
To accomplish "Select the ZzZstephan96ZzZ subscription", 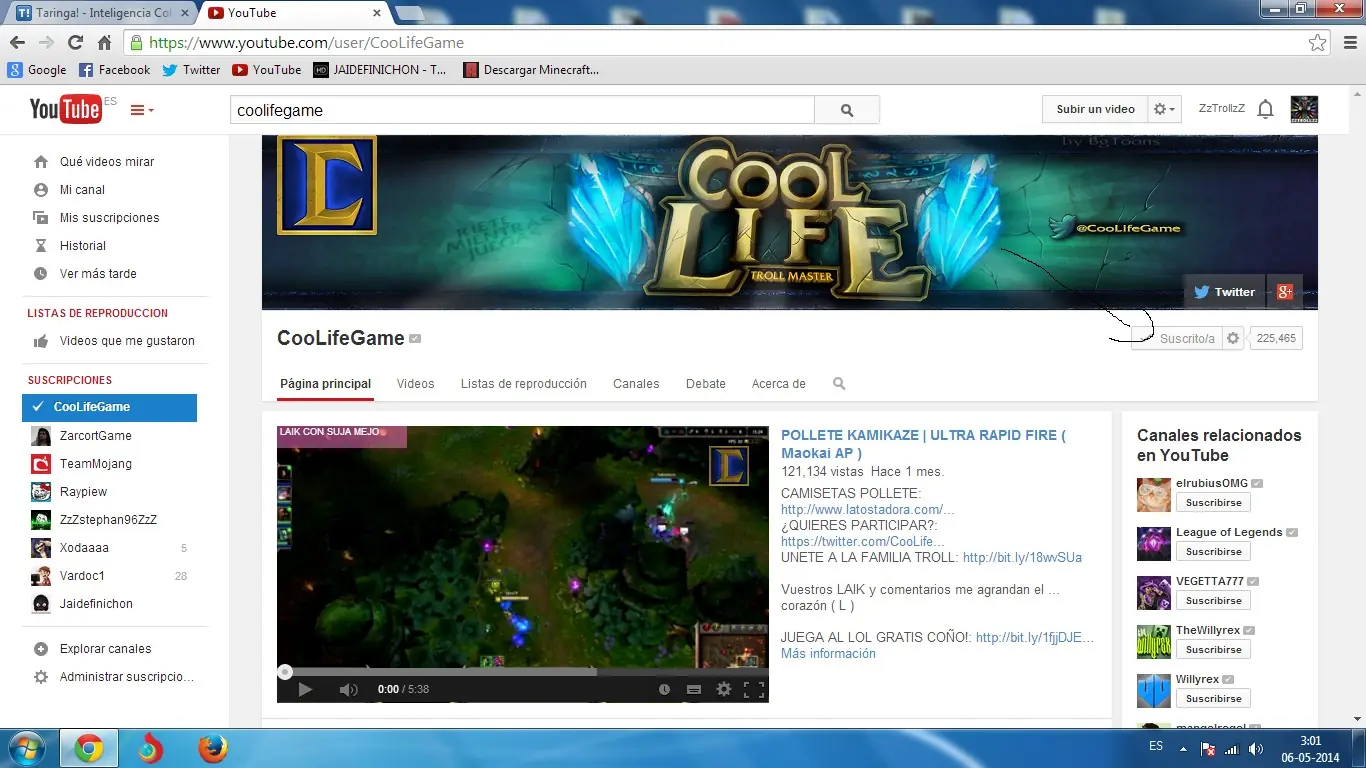I will pyautogui.click(x=109, y=520).
